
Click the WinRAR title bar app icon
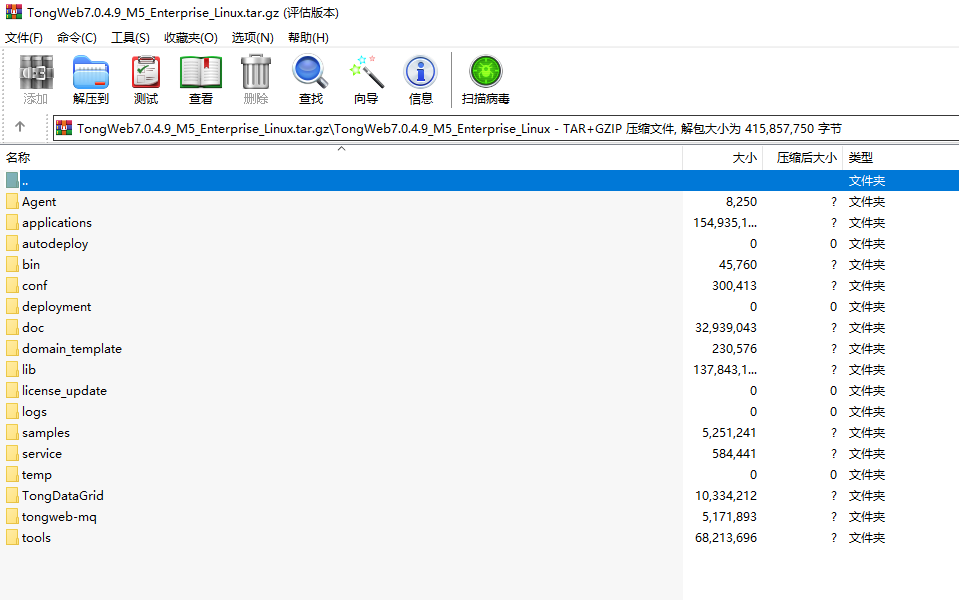(x=13, y=12)
